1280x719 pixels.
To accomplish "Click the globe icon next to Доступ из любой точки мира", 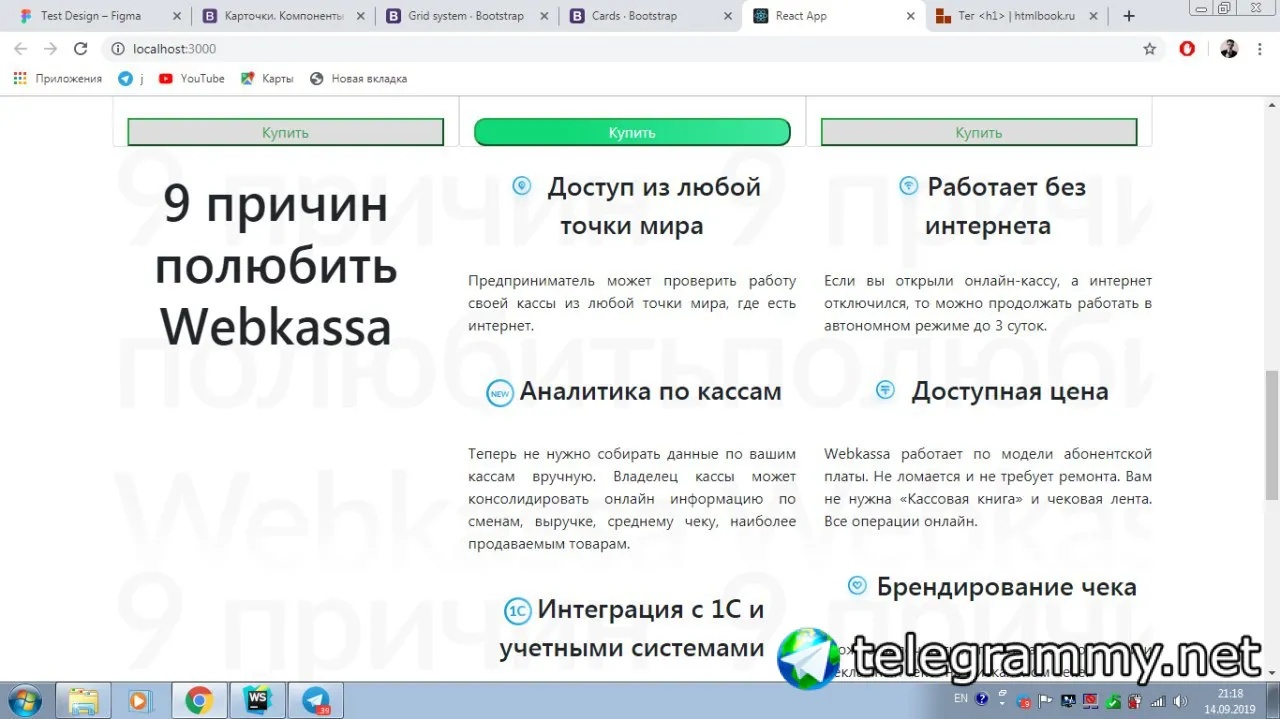I will pos(521,186).
